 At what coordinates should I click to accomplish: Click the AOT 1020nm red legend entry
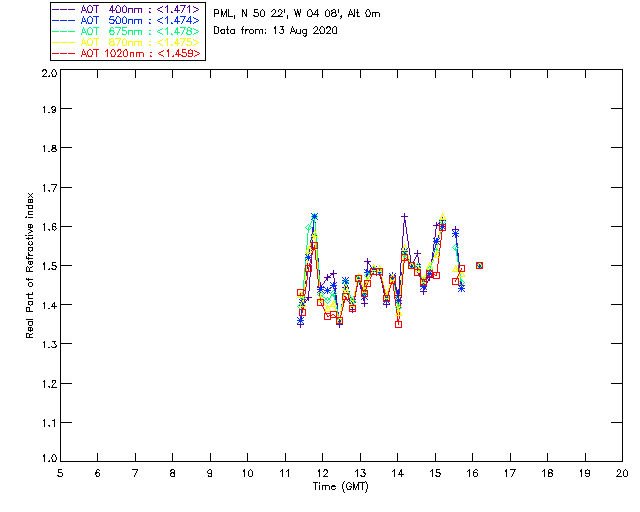[127, 52]
